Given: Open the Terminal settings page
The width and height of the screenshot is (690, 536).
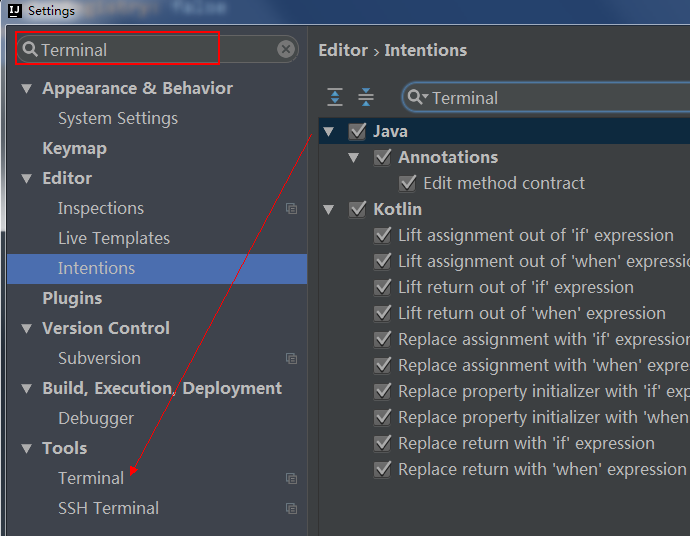Looking at the screenshot, I should tap(91, 478).
